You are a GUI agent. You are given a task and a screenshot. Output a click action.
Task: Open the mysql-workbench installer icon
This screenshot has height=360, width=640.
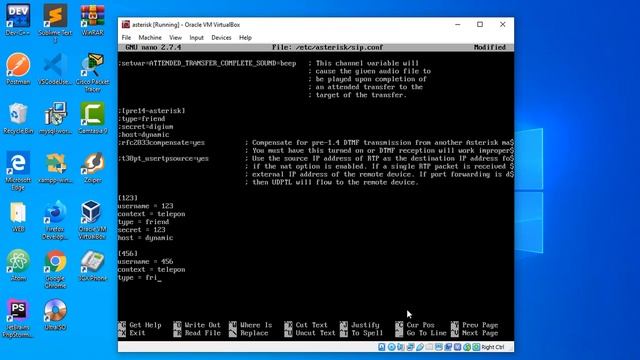click(x=55, y=118)
